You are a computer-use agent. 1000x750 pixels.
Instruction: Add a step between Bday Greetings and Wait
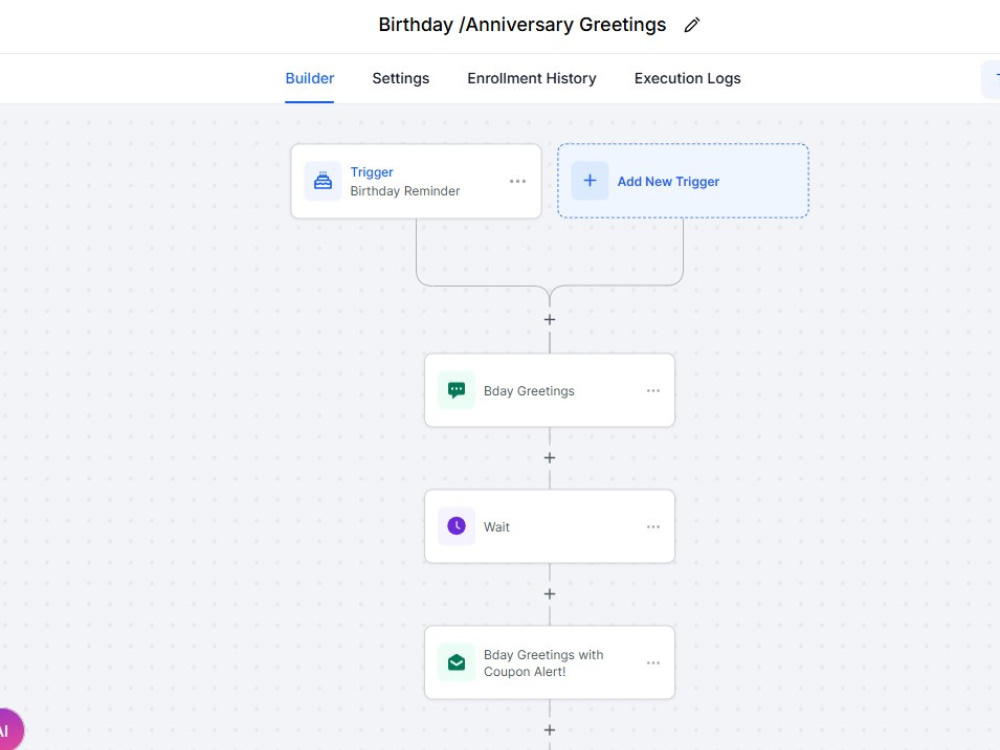[550, 458]
